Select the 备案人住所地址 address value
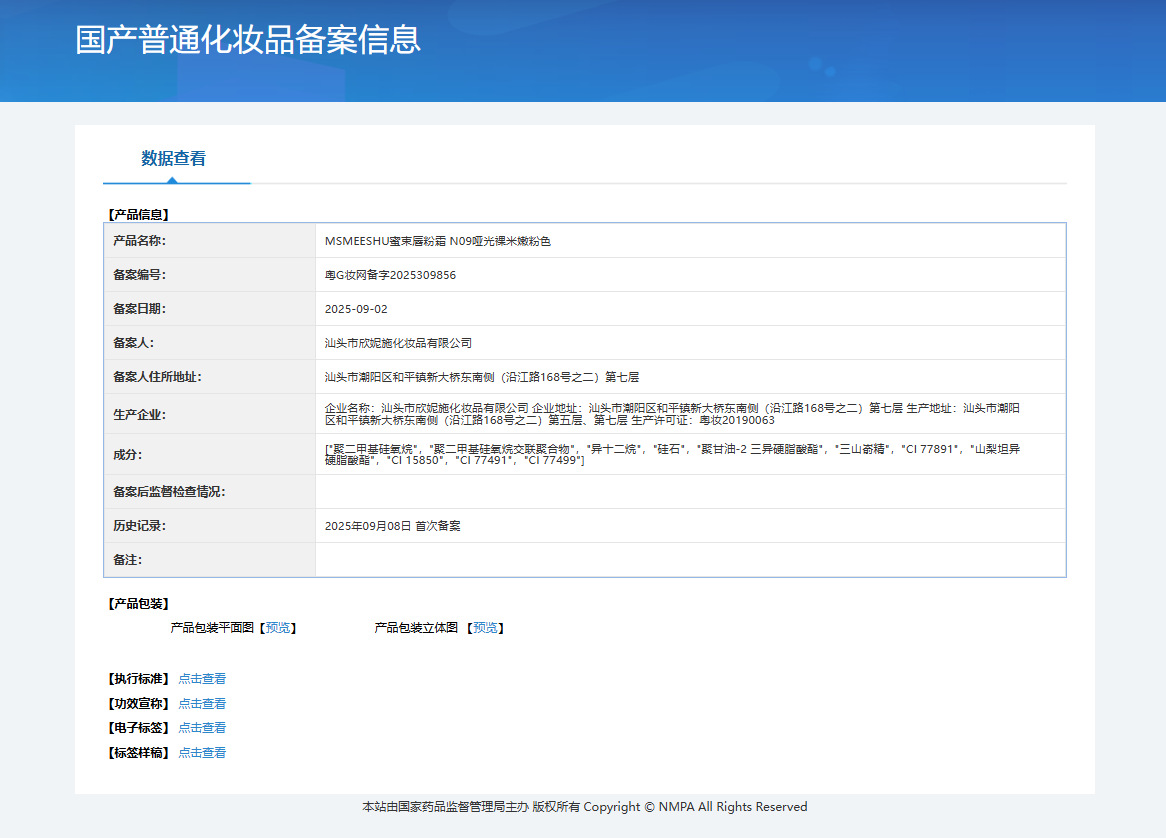The image size is (1166, 838). click(482, 377)
